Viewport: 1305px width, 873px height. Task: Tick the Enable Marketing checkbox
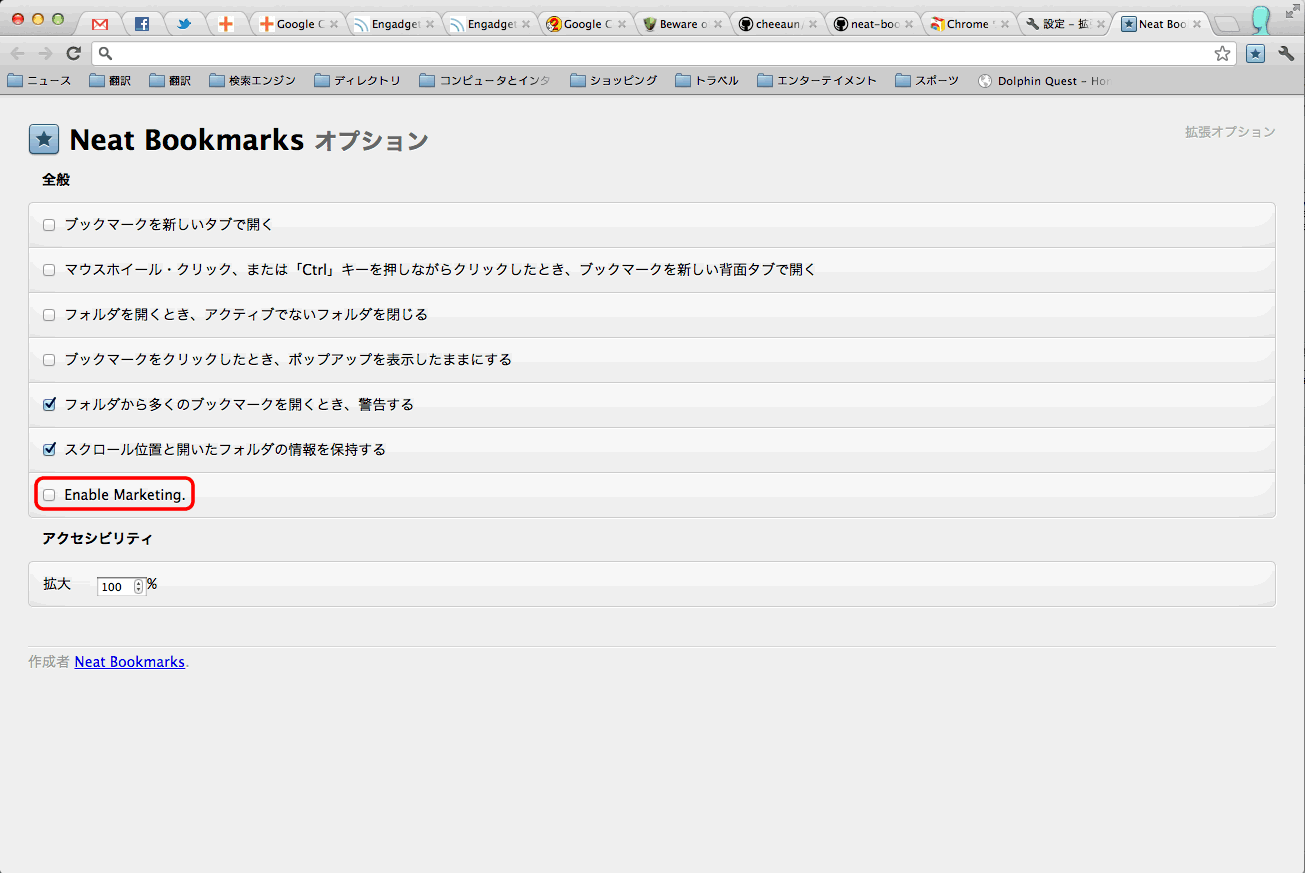(x=49, y=495)
